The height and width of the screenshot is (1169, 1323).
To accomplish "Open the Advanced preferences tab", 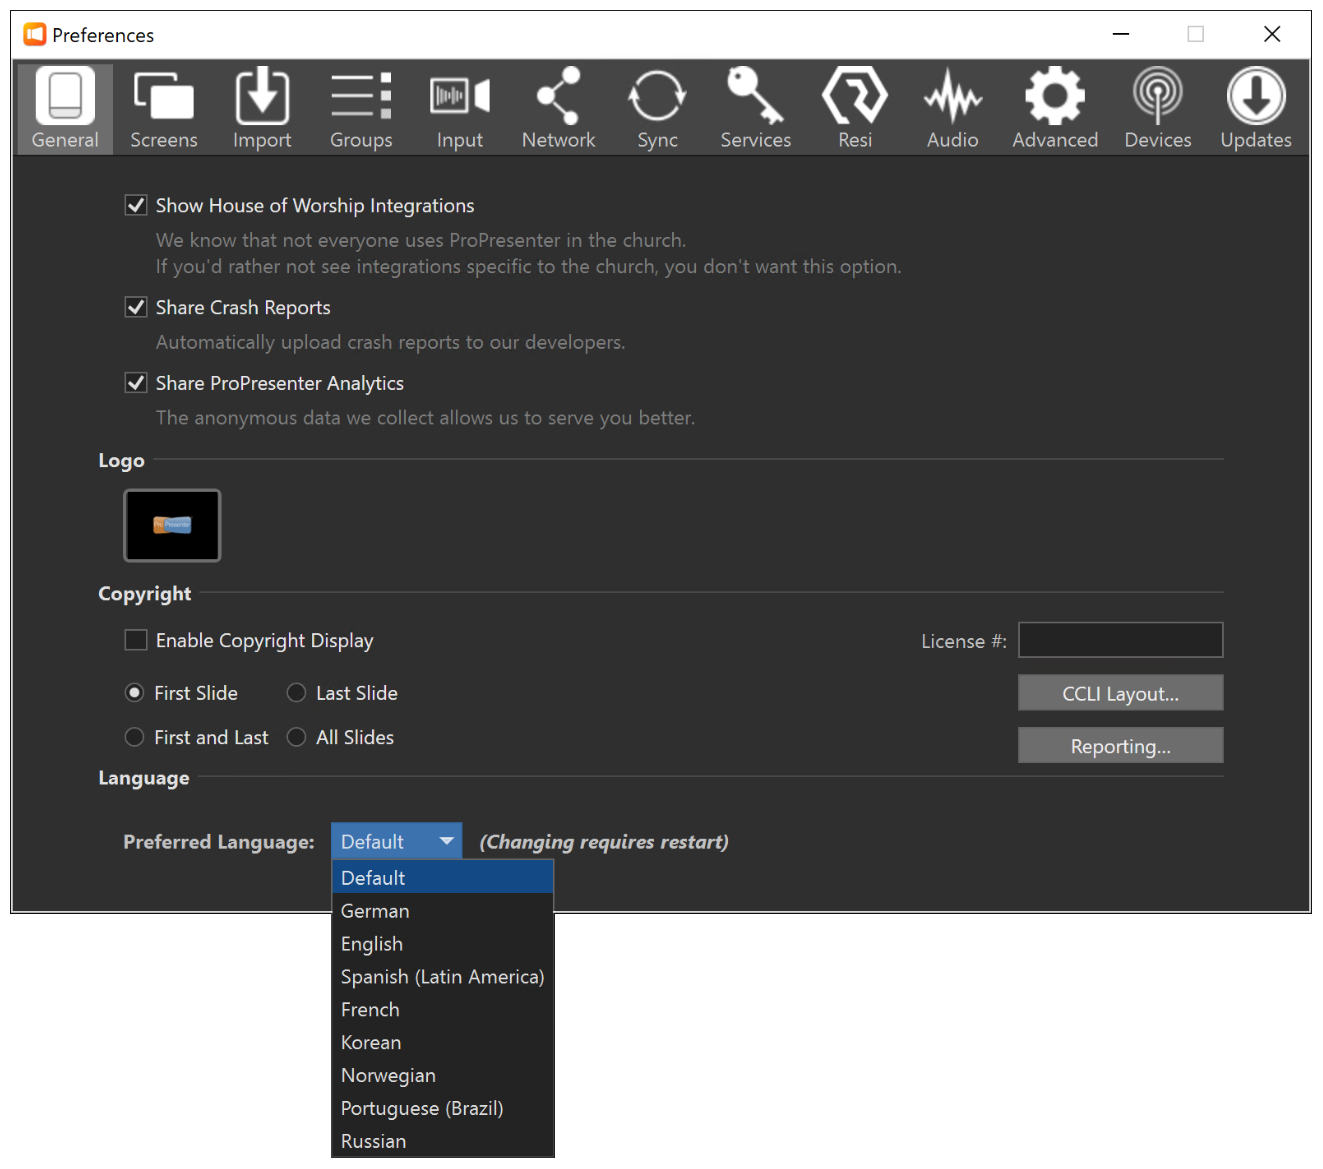I will click(1055, 108).
